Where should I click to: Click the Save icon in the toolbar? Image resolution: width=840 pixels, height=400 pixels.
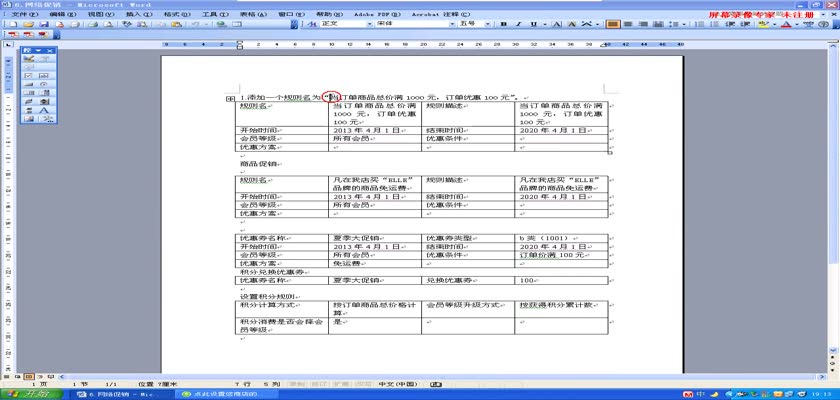[x=43, y=24]
